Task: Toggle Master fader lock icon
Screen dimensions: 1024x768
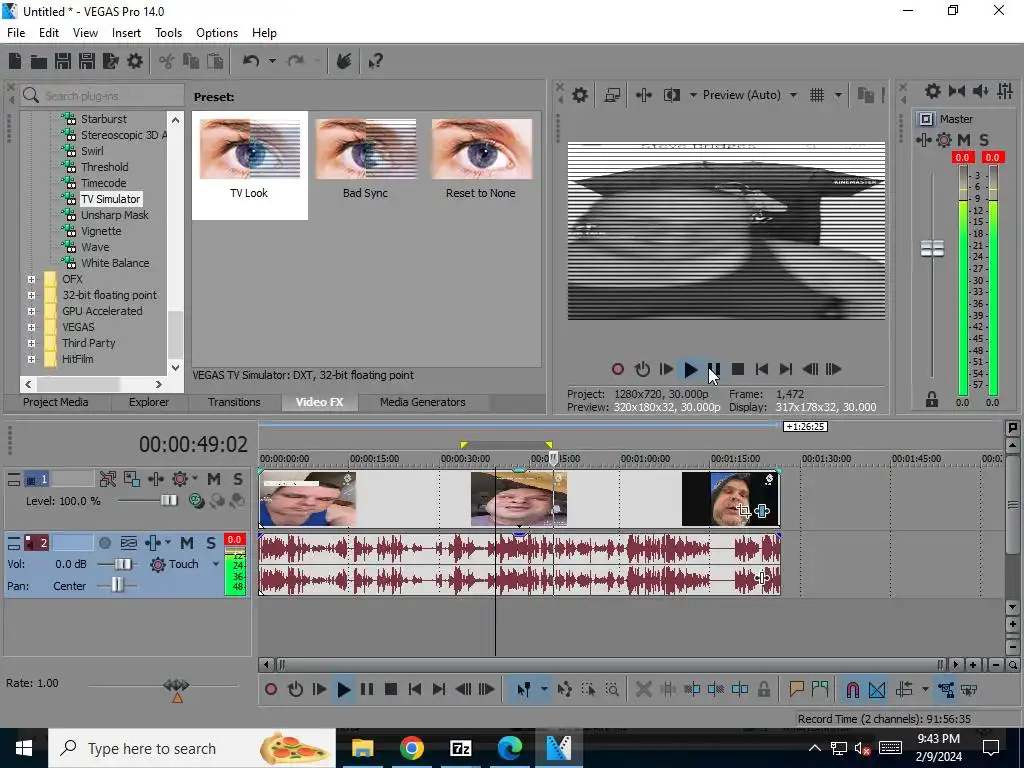Action: click(x=932, y=399)
